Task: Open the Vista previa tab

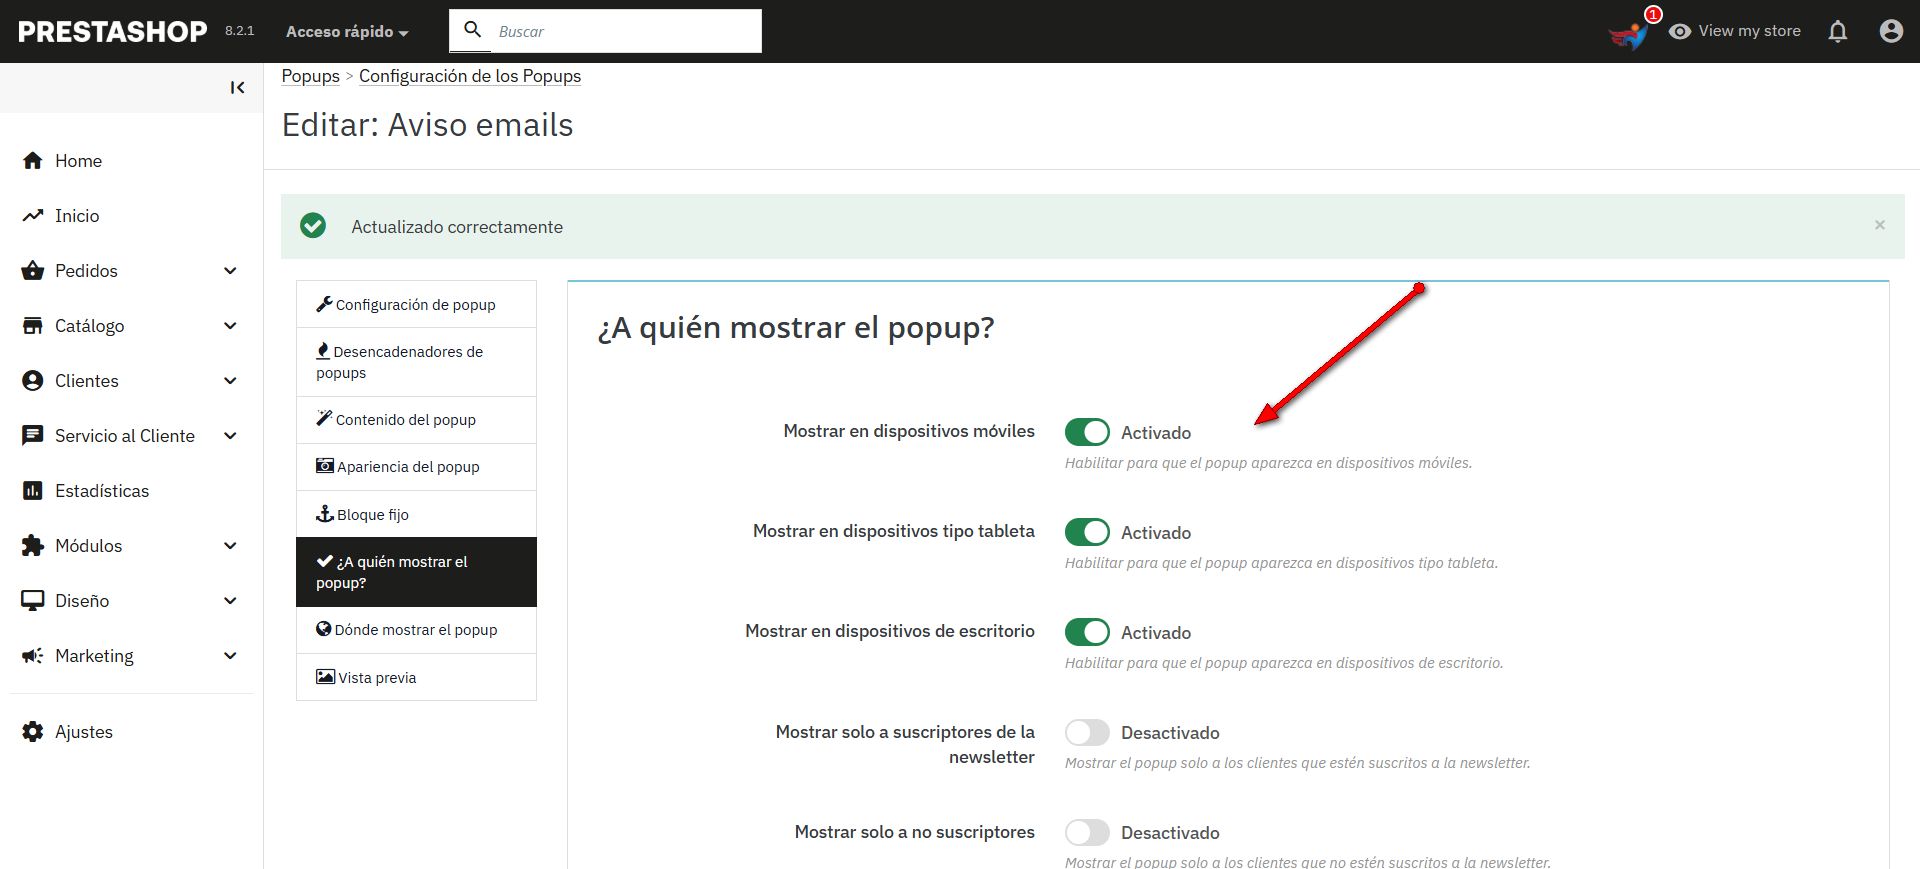Action: tap(416, 677)
